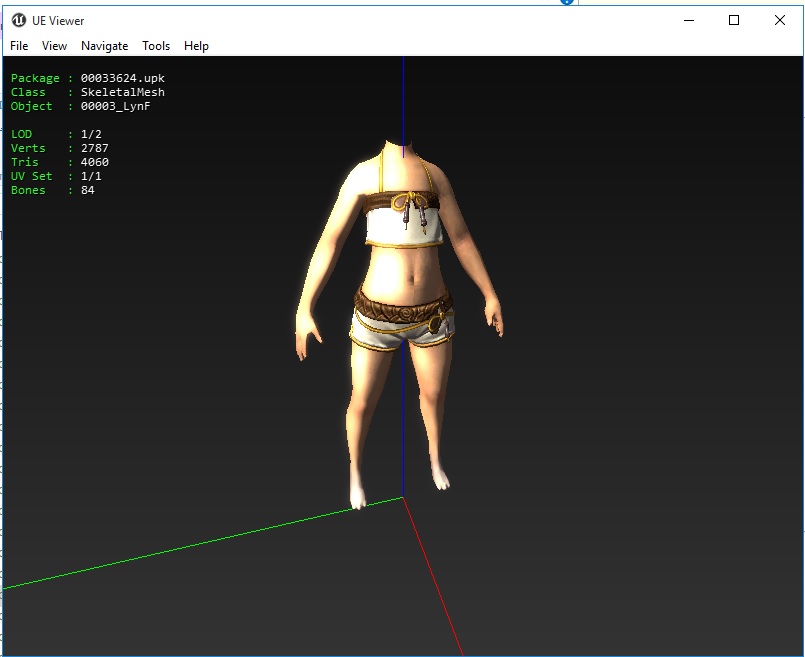Click the Tris count 4060
Viewport: 805px width, 657px height.
(x=95, y=162)
